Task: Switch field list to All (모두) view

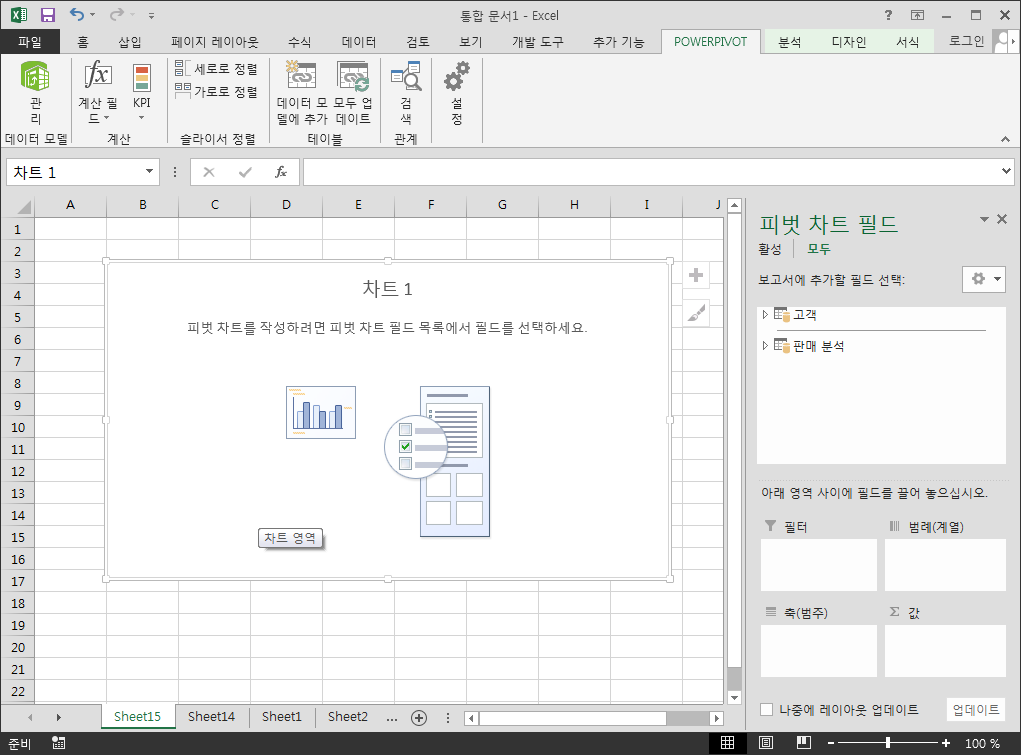Action: click(819, 249)
